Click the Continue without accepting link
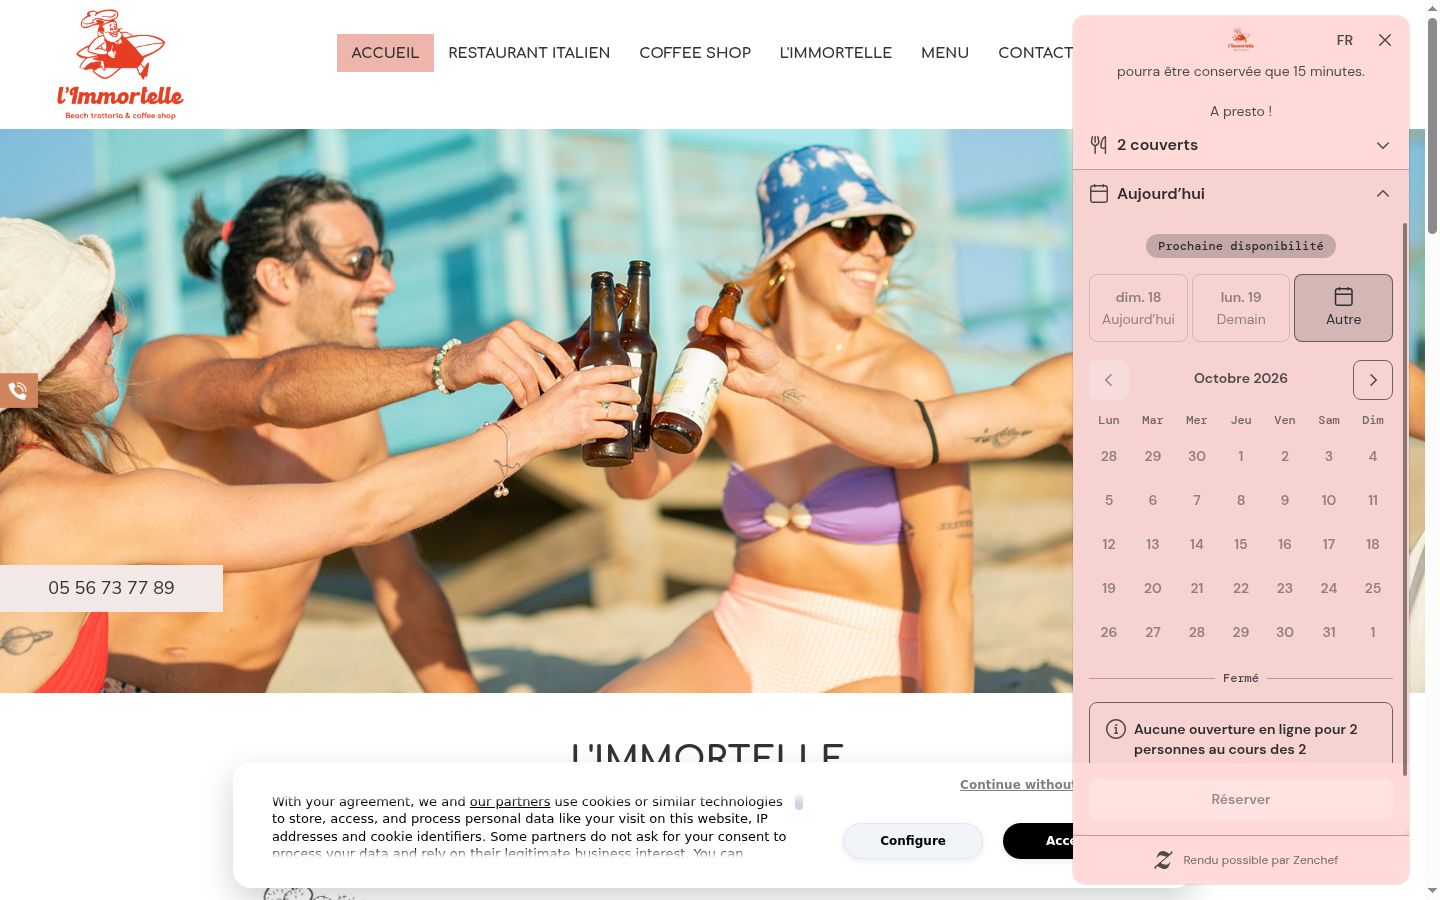The width and height of the screenshot is (1440, 900). pos(1016,785)
